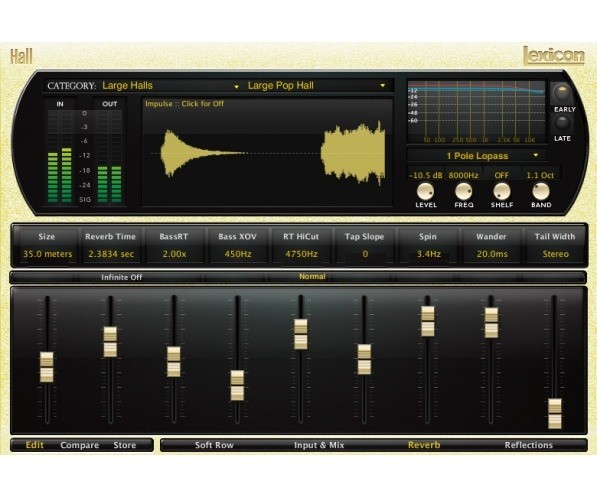Click the shelf OFF readout
The width and height of the screenshot is (597, 497).
point(501,175)
